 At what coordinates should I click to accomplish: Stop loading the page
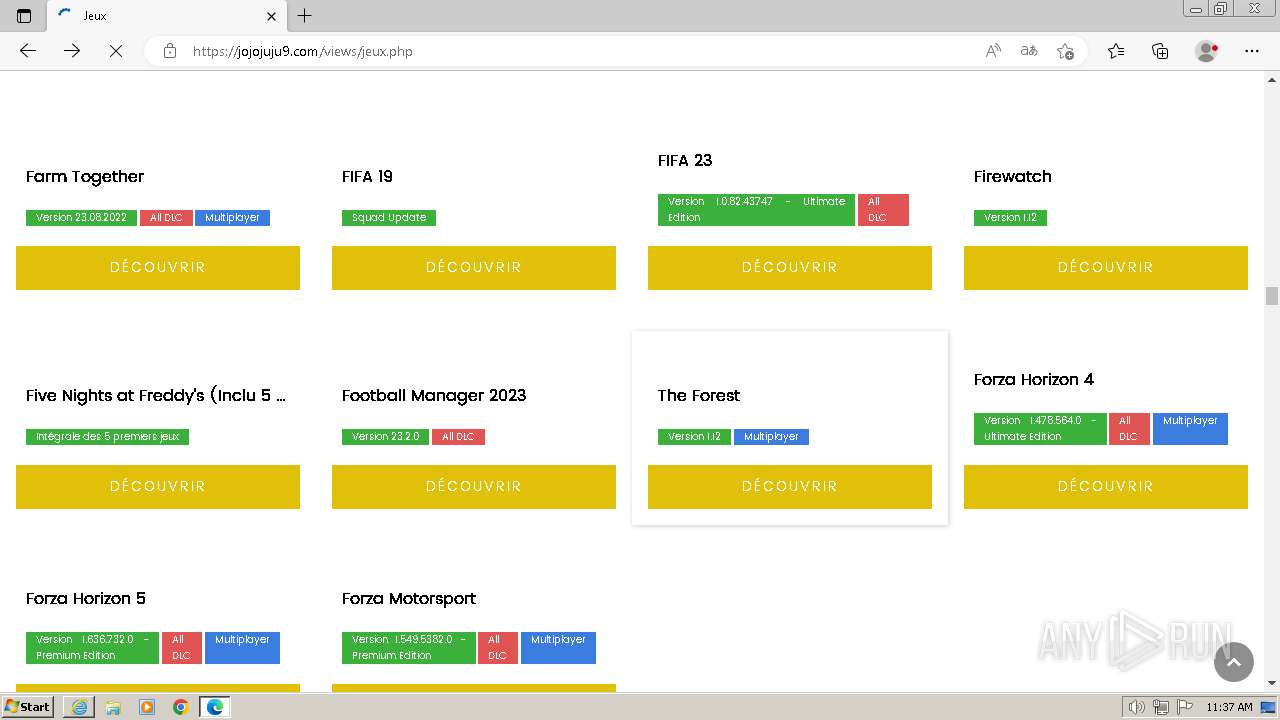coord(116,51)
